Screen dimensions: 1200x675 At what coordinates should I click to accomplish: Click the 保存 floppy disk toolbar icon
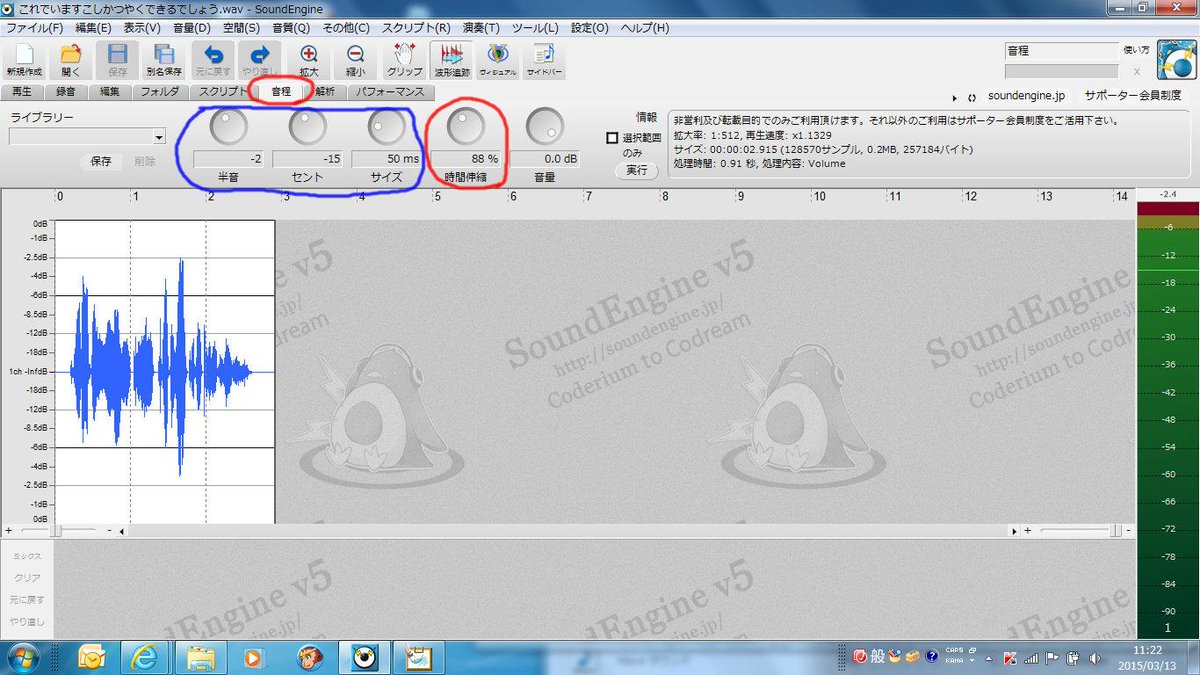coord(117,60)
